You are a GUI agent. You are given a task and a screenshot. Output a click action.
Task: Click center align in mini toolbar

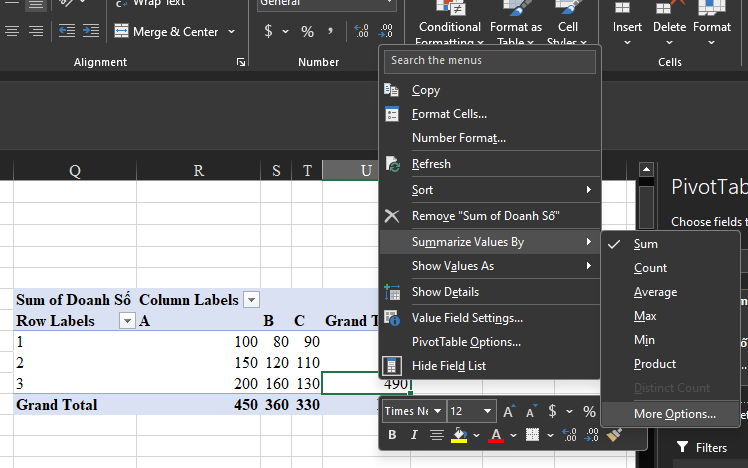point(436,435)
